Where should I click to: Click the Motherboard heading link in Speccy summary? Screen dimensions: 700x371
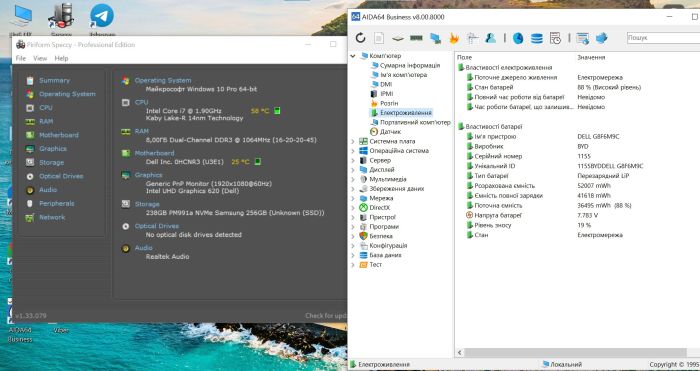pos(154,153)
